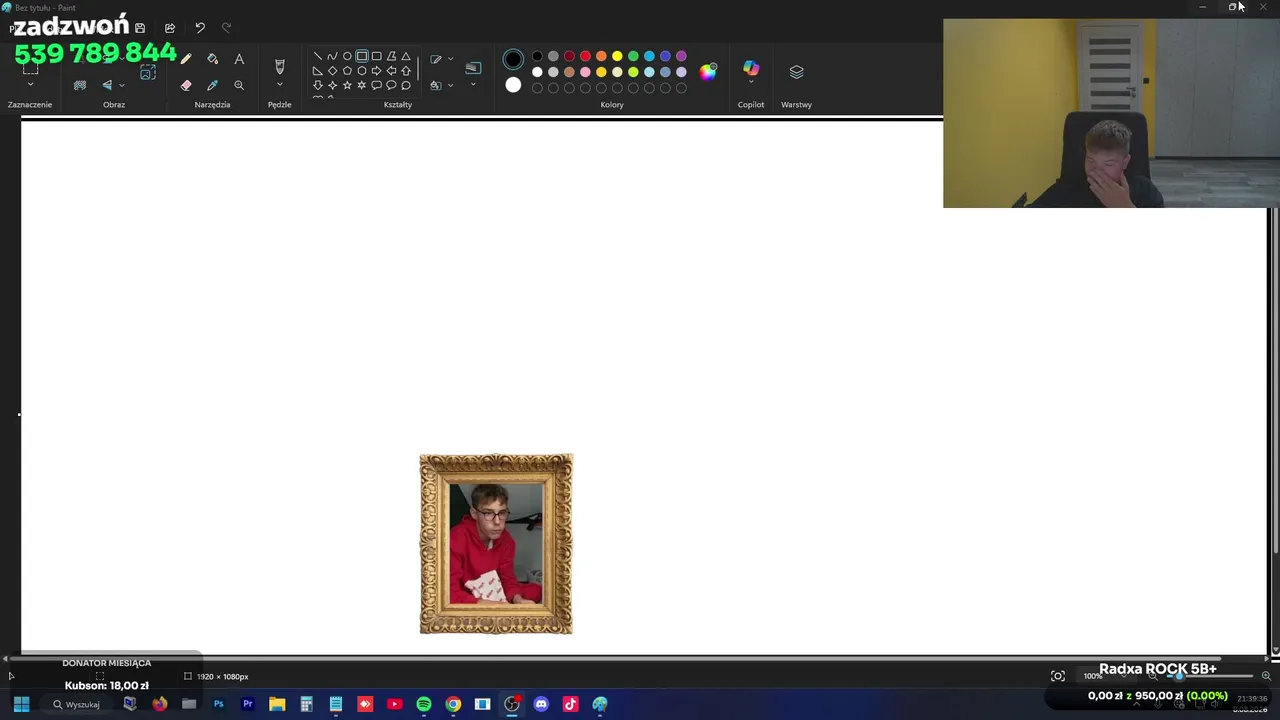The image size is (1280, 720).
Task: Open the Windows Start menu
Action: coord(21,704)
